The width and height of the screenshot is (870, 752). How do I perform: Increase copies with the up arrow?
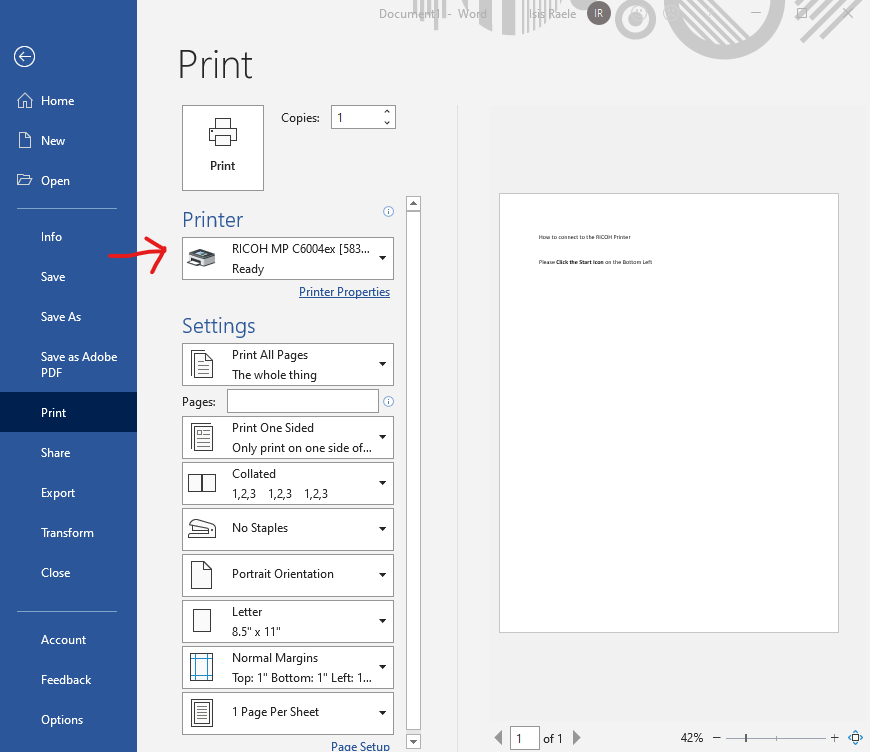(387, 112)
